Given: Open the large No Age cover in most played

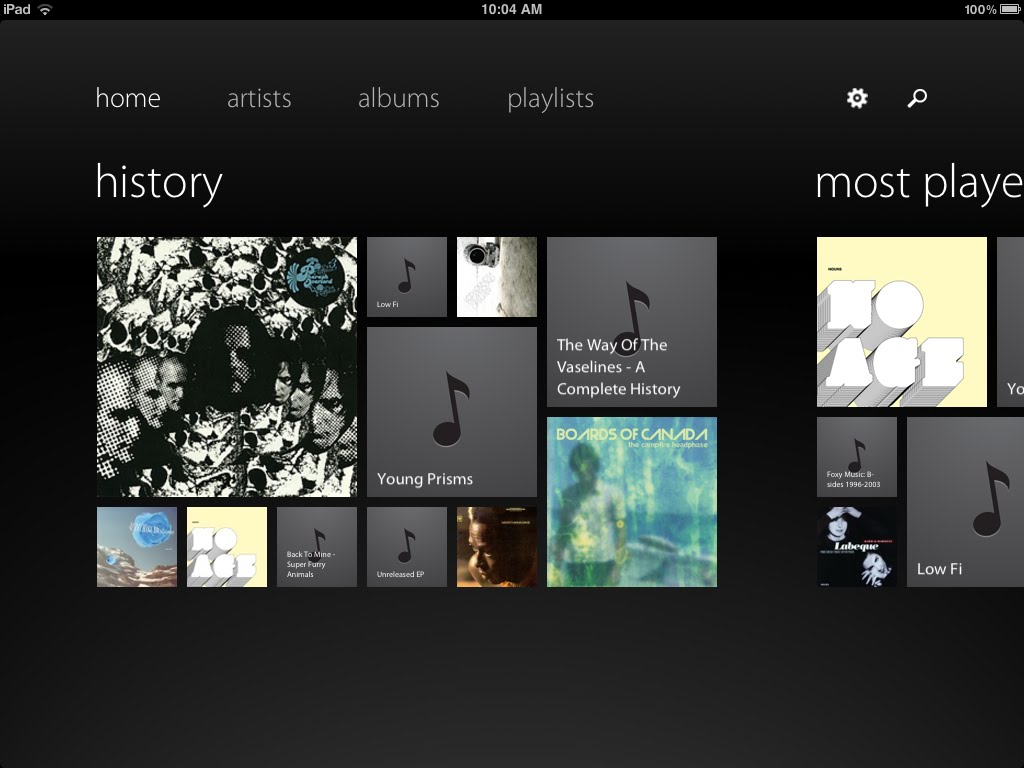Looking at the screenshot, I should pos(902,322).
